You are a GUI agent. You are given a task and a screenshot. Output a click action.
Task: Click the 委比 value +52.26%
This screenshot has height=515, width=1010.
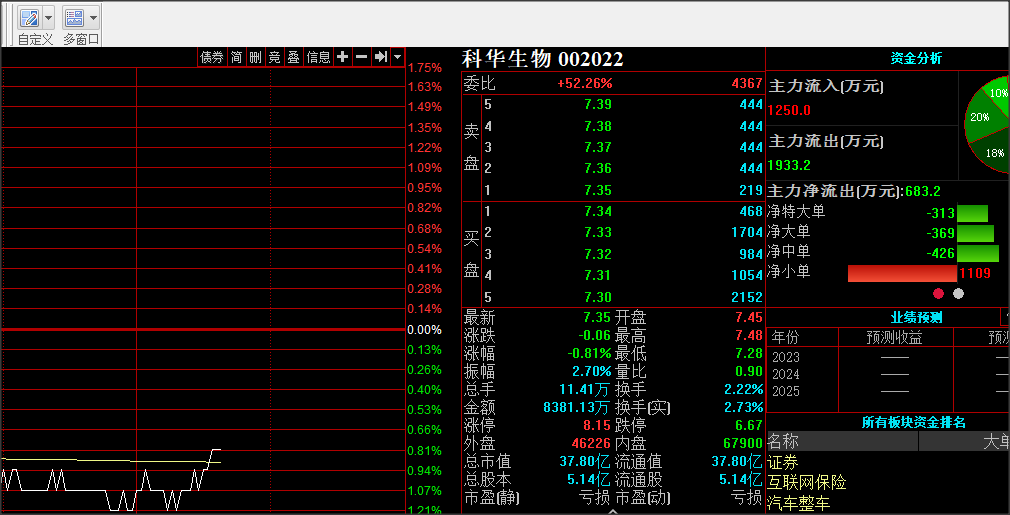point(585,83)
